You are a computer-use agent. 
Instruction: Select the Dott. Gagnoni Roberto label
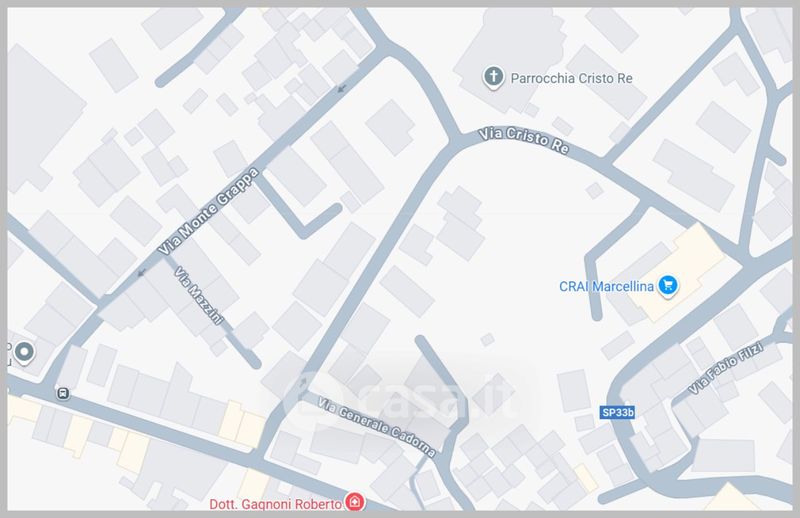pos(276,504)
